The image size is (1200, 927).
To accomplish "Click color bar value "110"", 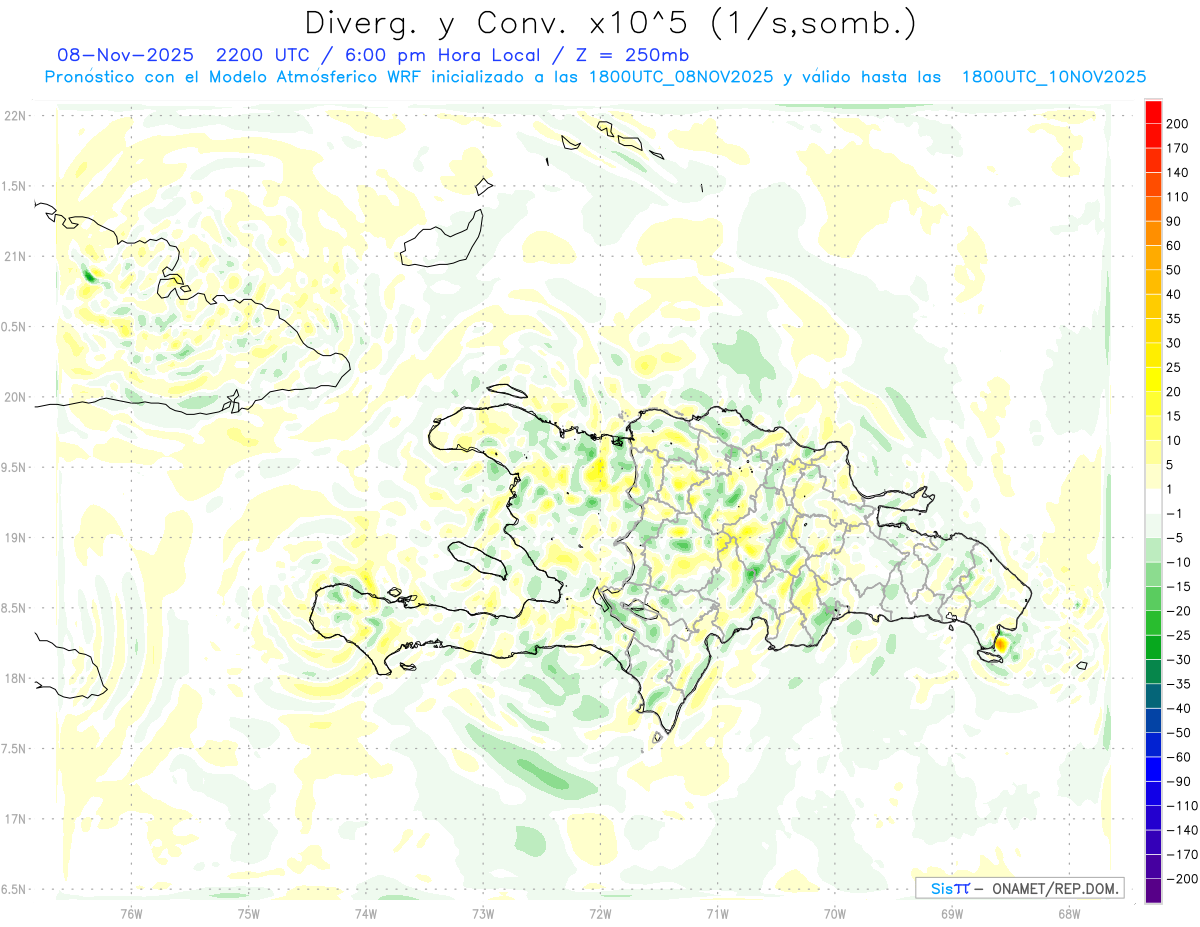I will (1178, 197).
